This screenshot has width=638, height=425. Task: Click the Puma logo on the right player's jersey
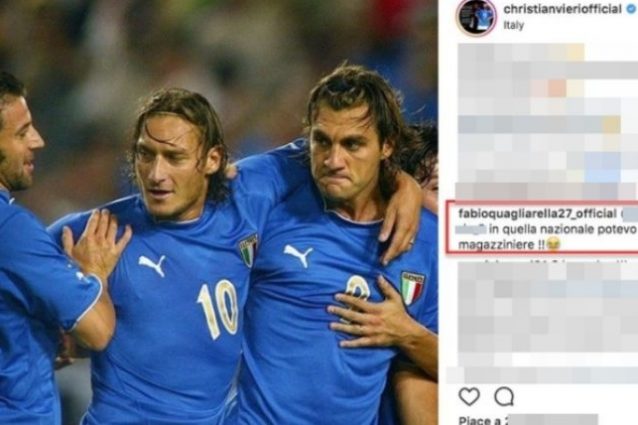coord(299,255)
